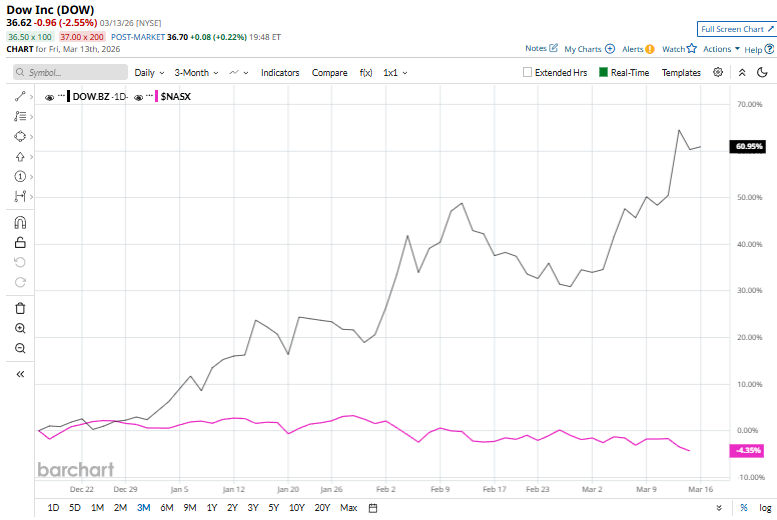Expand the shapes tool submenu arrow

[x=31, y=137]
